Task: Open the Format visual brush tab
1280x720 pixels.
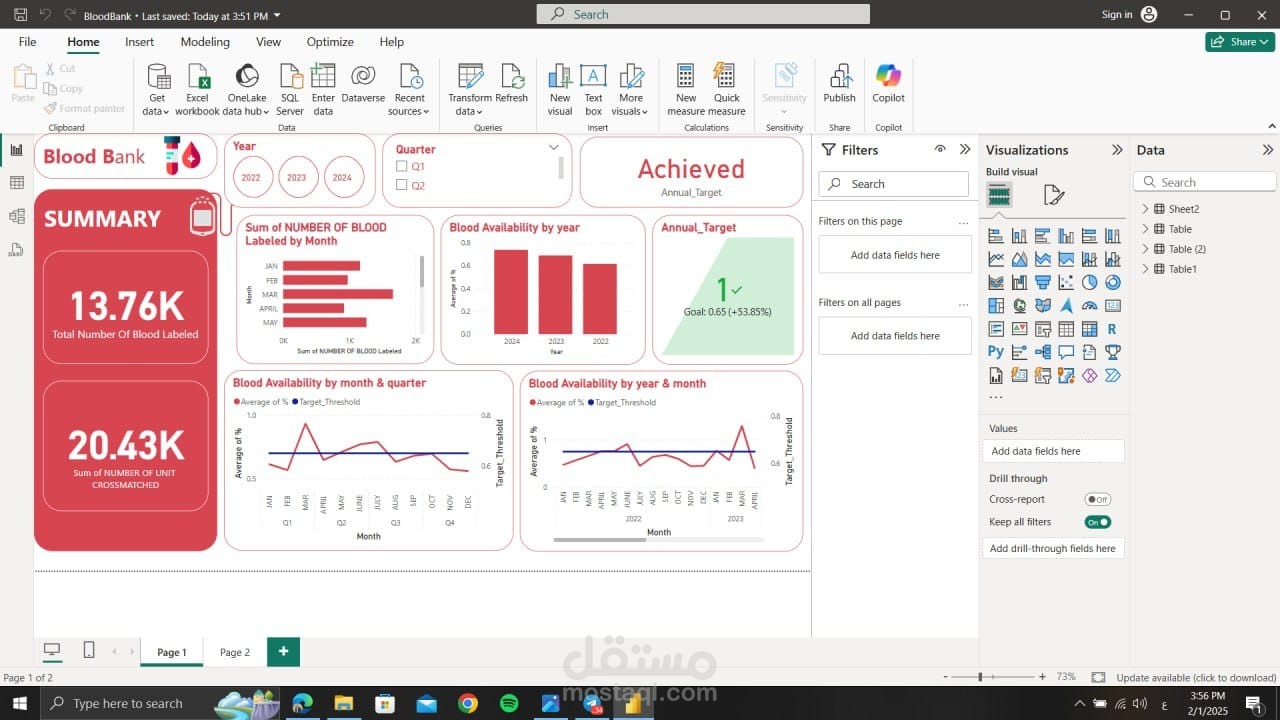Action: pos(1053,195)
